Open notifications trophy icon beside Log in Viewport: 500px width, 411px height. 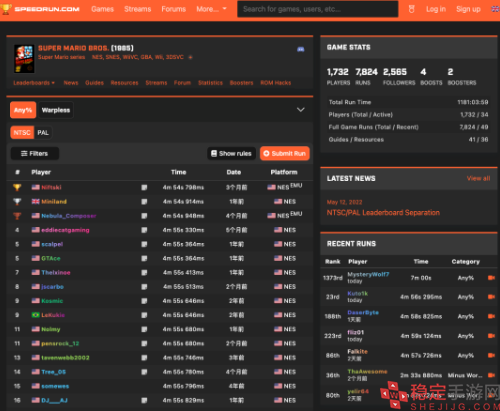(412, 9)
